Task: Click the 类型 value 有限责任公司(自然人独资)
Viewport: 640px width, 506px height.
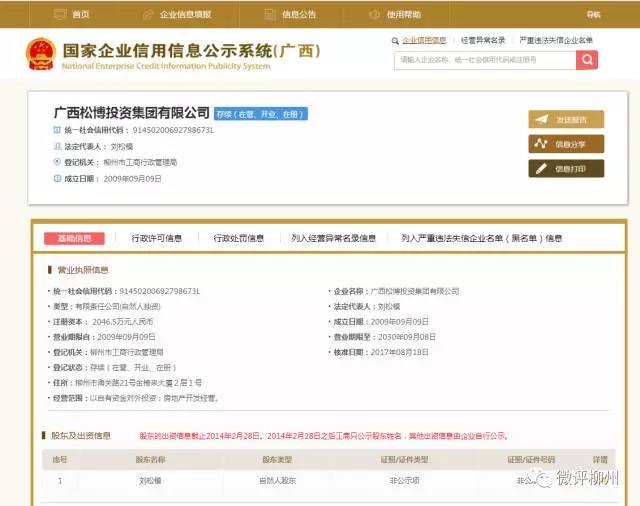Action: click(118, 306)
